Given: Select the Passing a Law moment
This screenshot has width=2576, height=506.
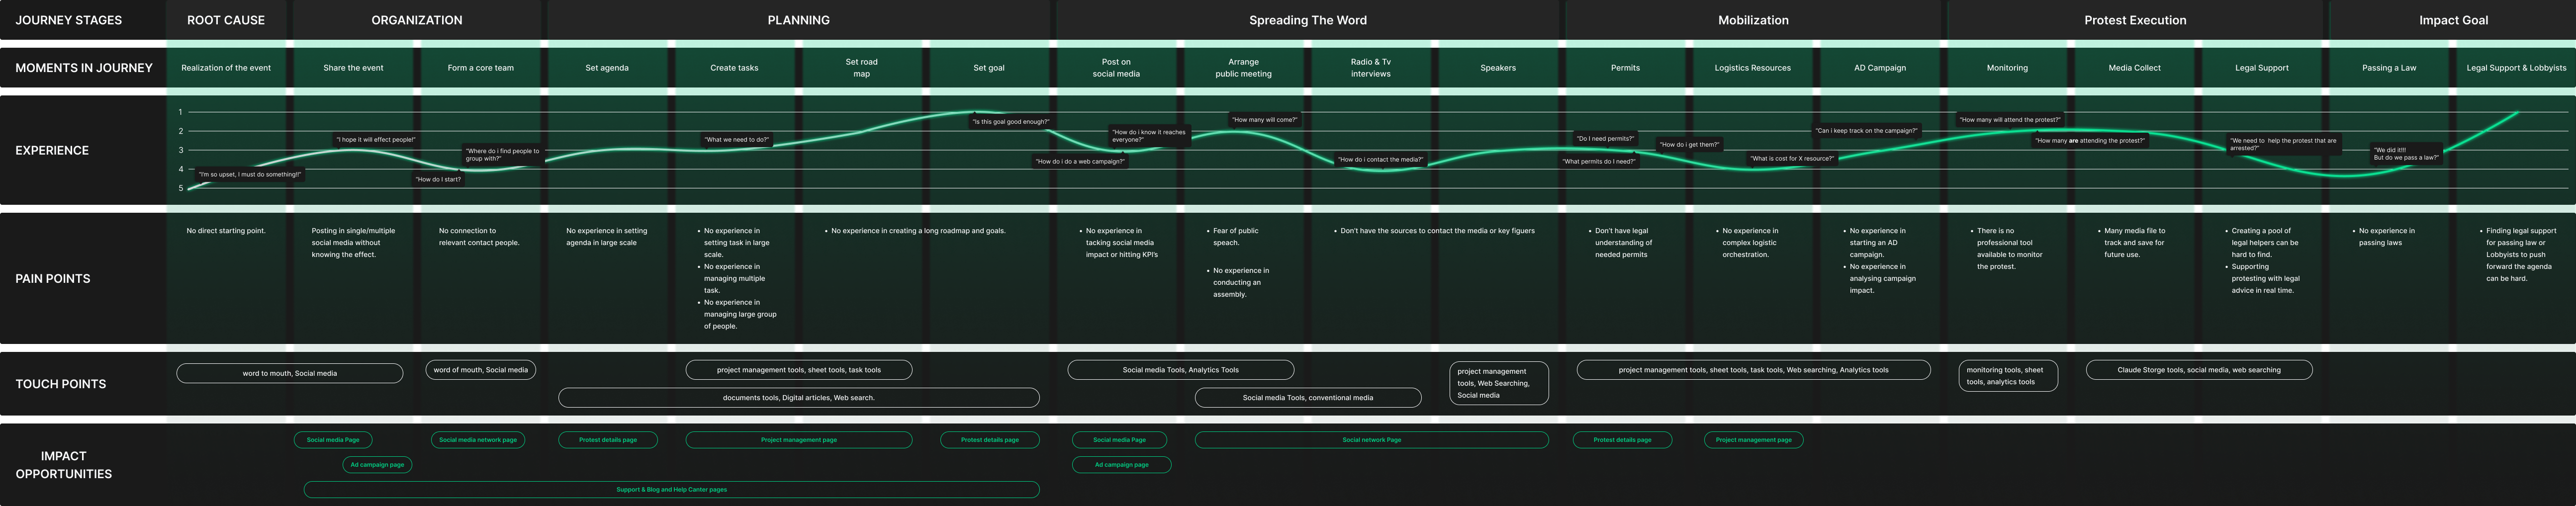Looking at the screenshot, I should (x=2389, y=68).
